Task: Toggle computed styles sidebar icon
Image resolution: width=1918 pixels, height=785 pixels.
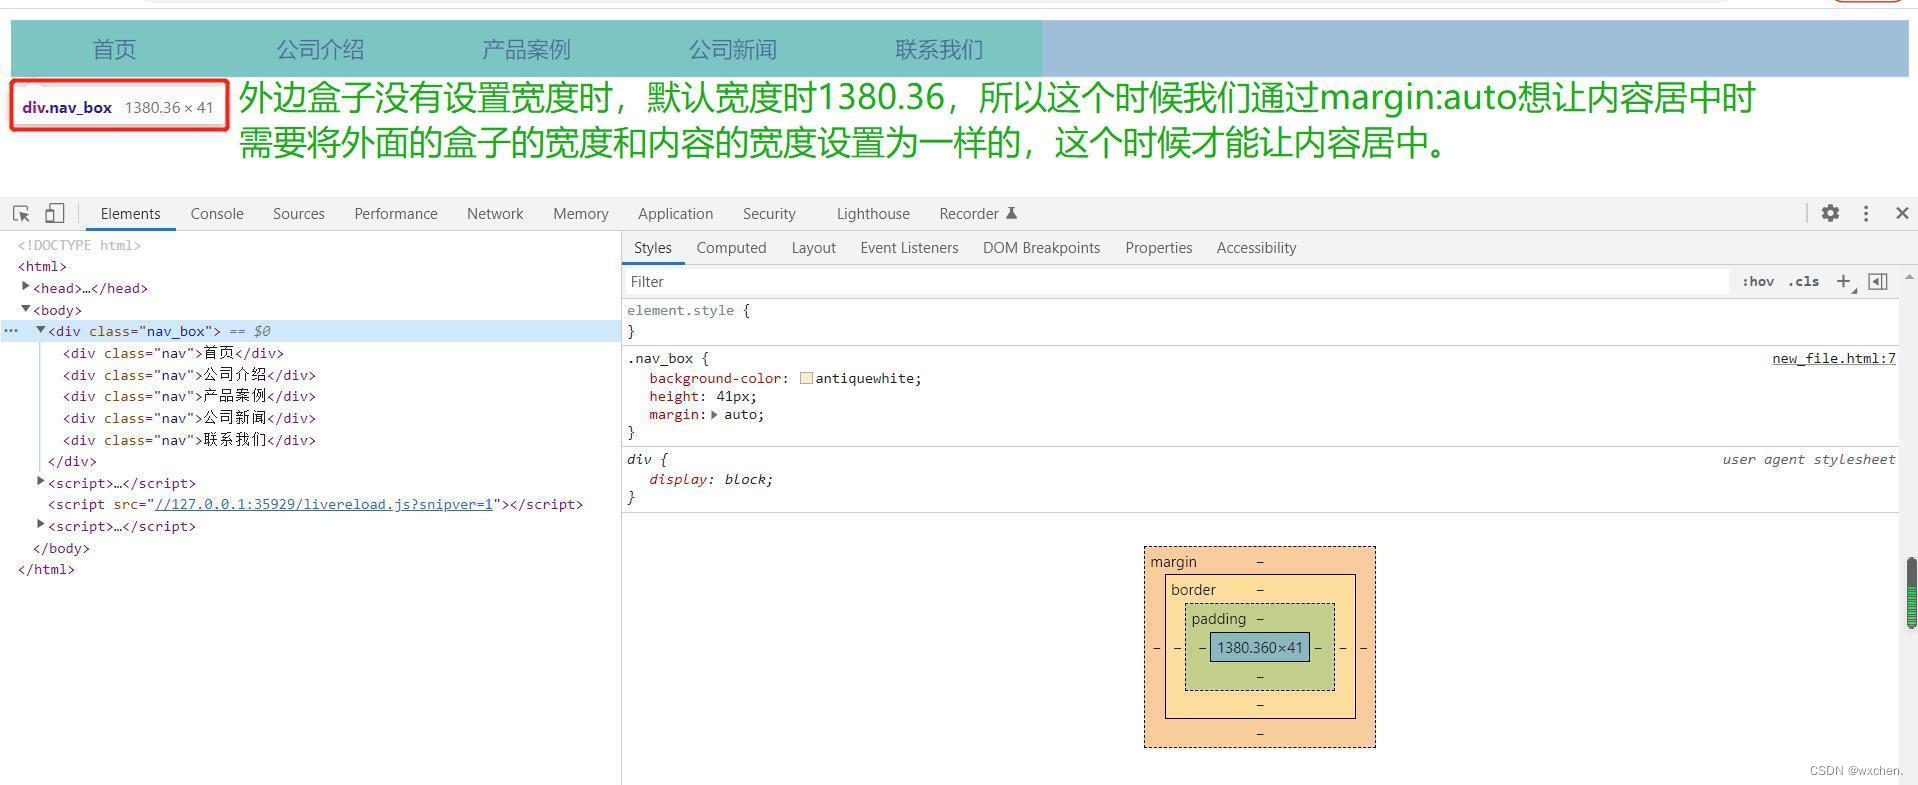Action: [1878, 282]
